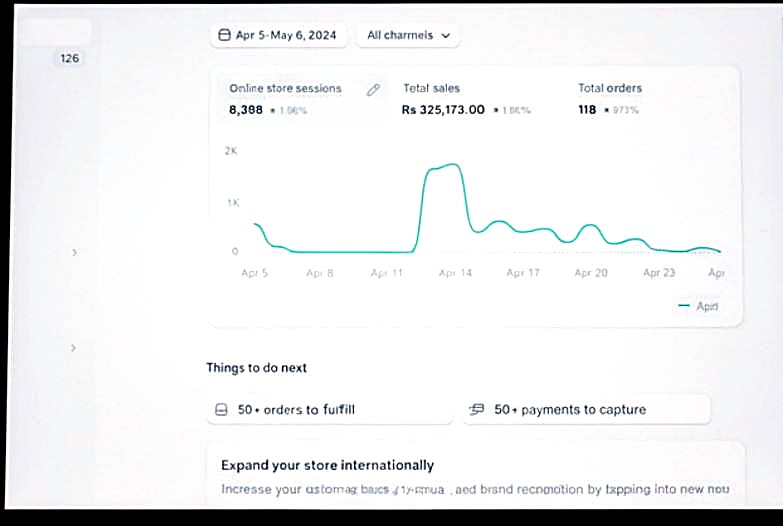Click the calendar icon beside the date range

point(225,35)
